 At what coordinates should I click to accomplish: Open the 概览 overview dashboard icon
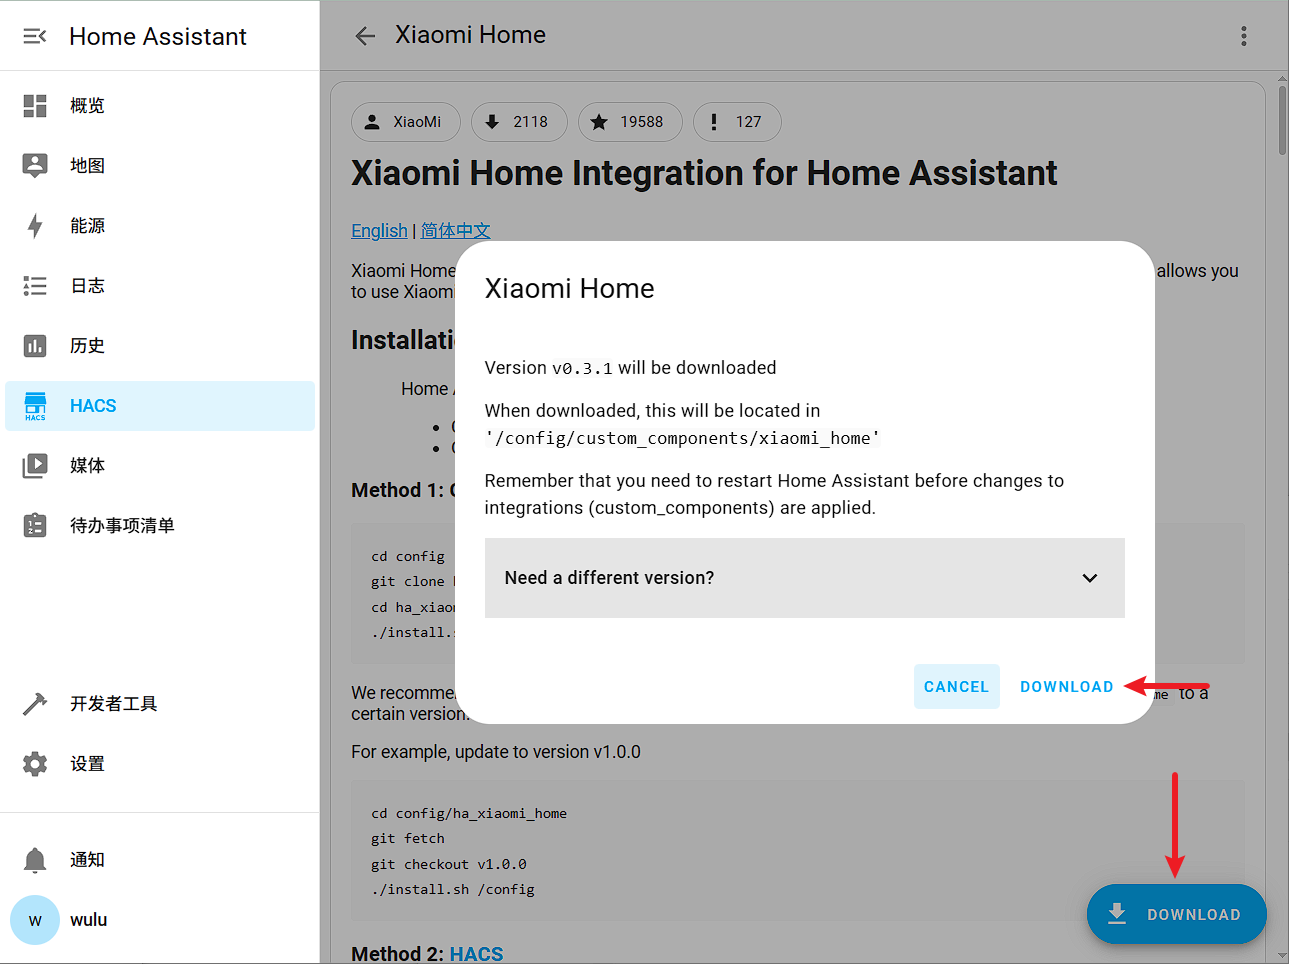(35, 105)
